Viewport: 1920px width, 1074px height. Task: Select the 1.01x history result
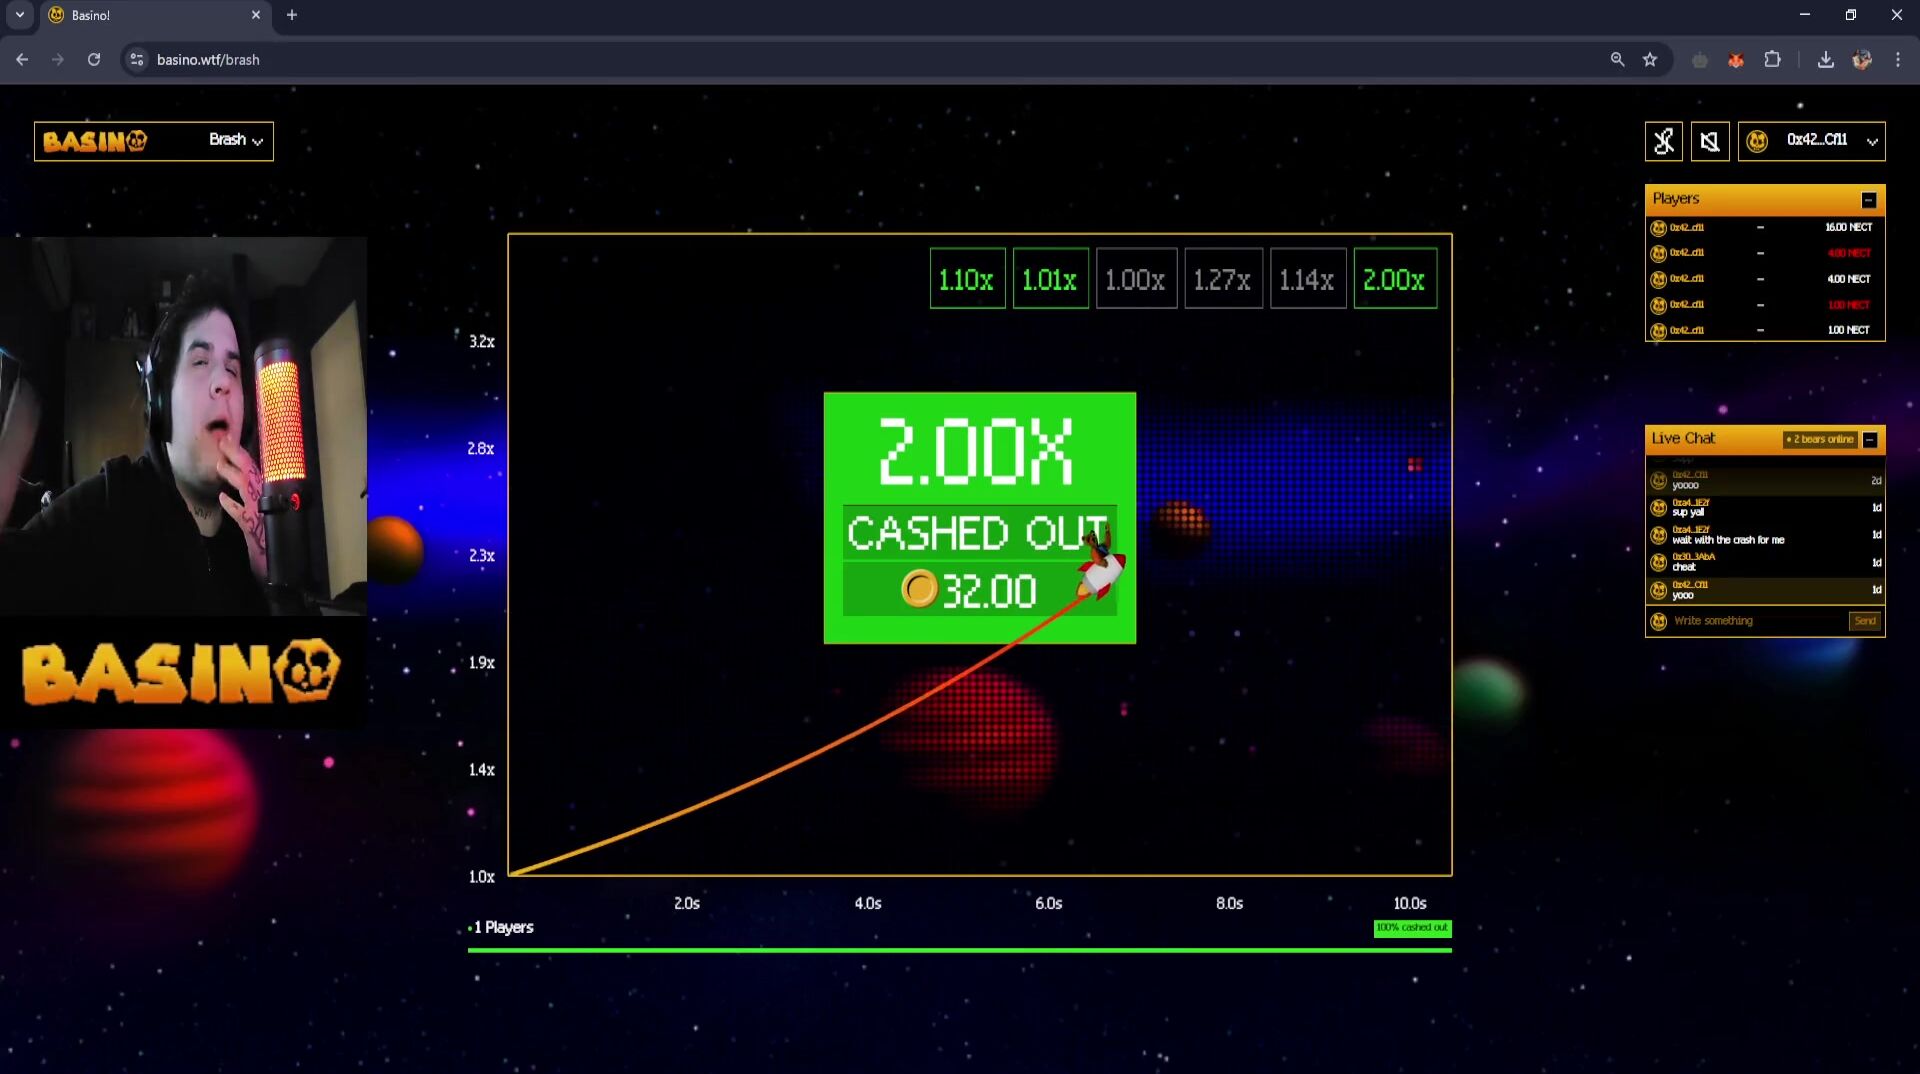point(1050,279)
